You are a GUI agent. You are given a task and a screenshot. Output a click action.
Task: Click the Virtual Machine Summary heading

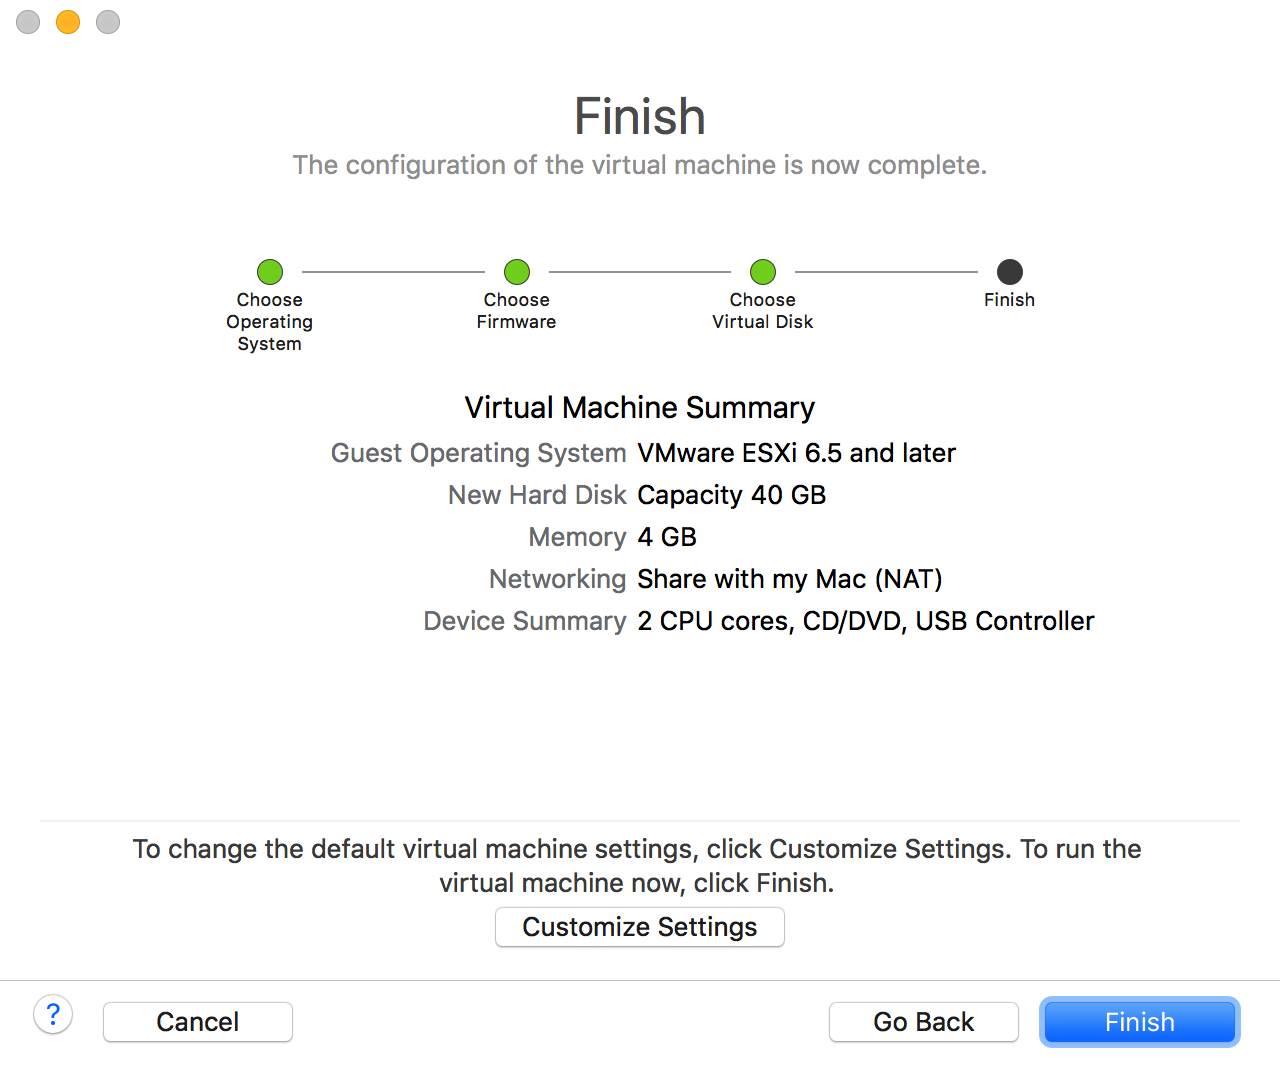(x=640, y=408)
